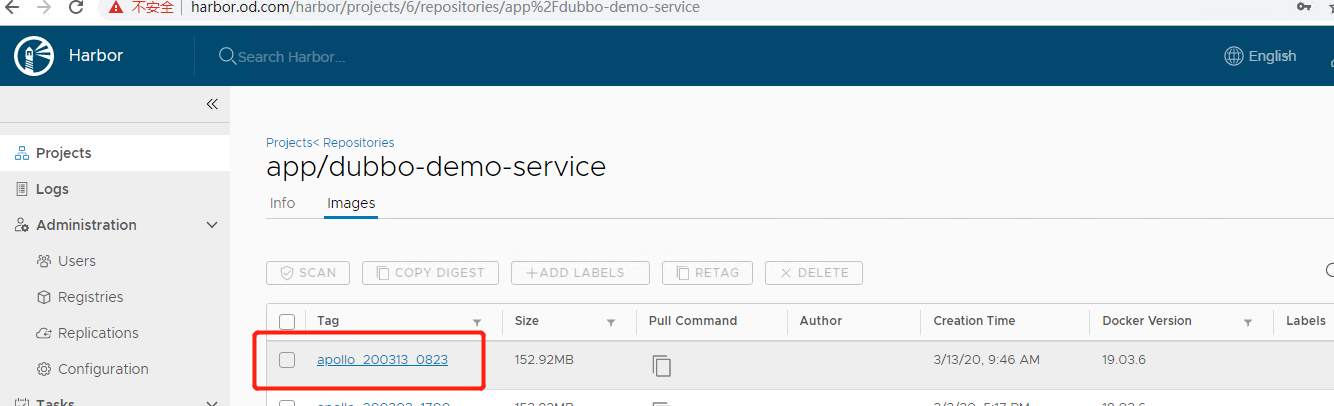The width and height of the screenshot is (1334, 406).
Task: Collapse the sidebar with double-chevron icon
Action: tap(212, 104)
